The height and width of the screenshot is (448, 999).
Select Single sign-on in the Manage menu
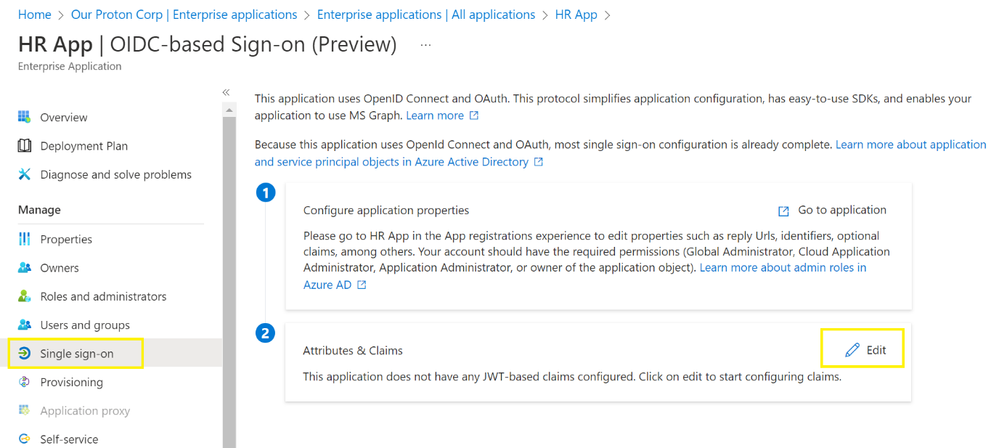point(76,353)
